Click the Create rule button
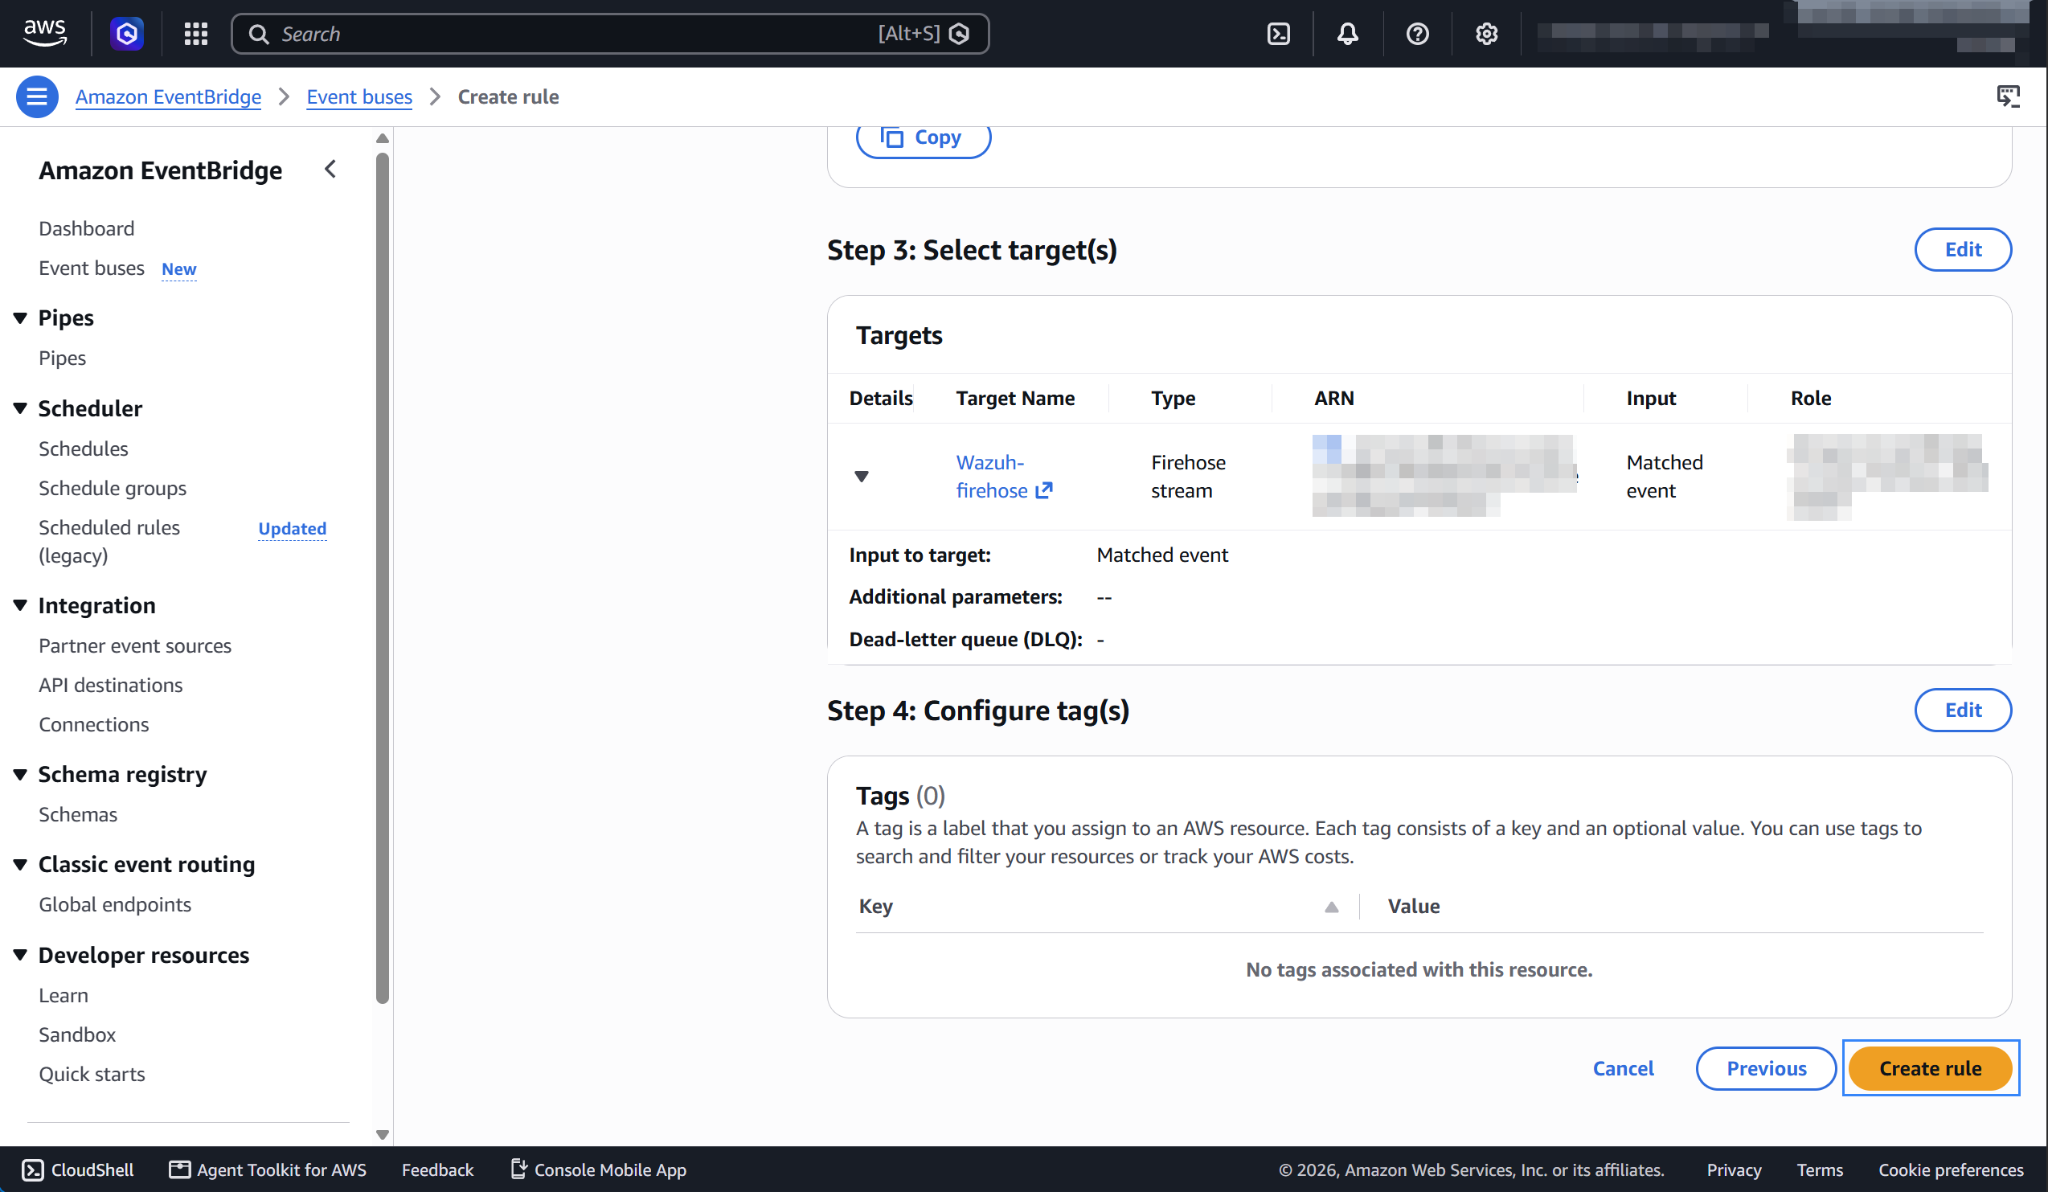The width and height of the screenshot is (2048, 1192). (1930, 1068)
